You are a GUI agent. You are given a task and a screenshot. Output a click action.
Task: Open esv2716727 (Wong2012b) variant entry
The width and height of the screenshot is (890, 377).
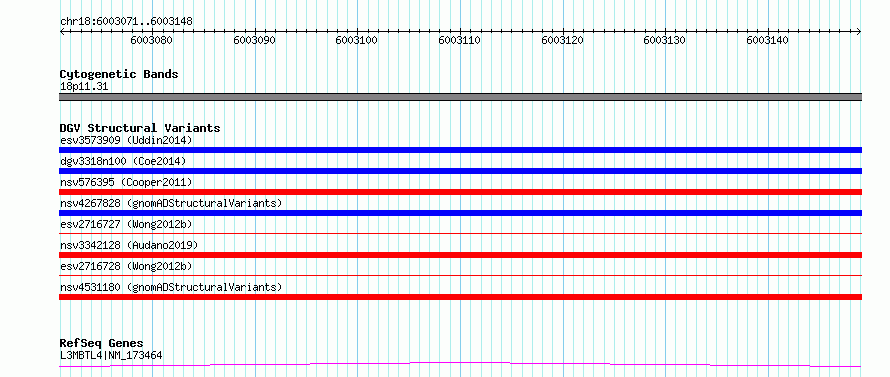[126, 224]
